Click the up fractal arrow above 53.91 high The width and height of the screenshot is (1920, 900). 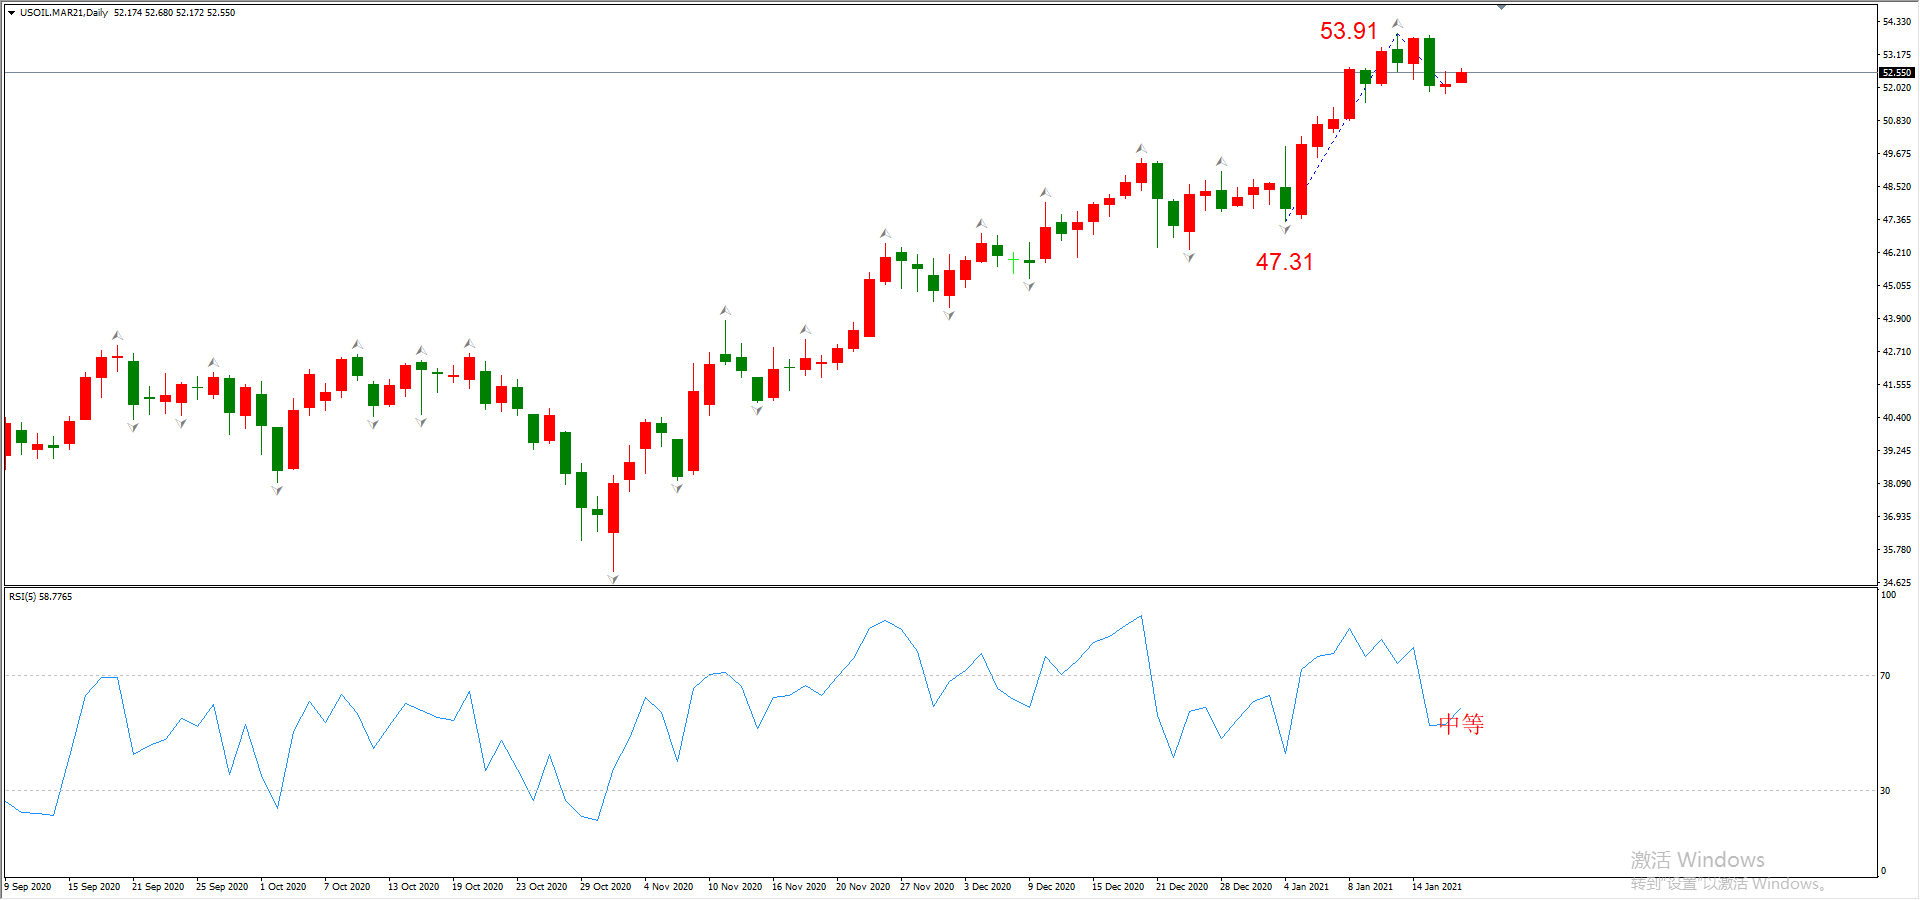click(x=1397, y=23)
